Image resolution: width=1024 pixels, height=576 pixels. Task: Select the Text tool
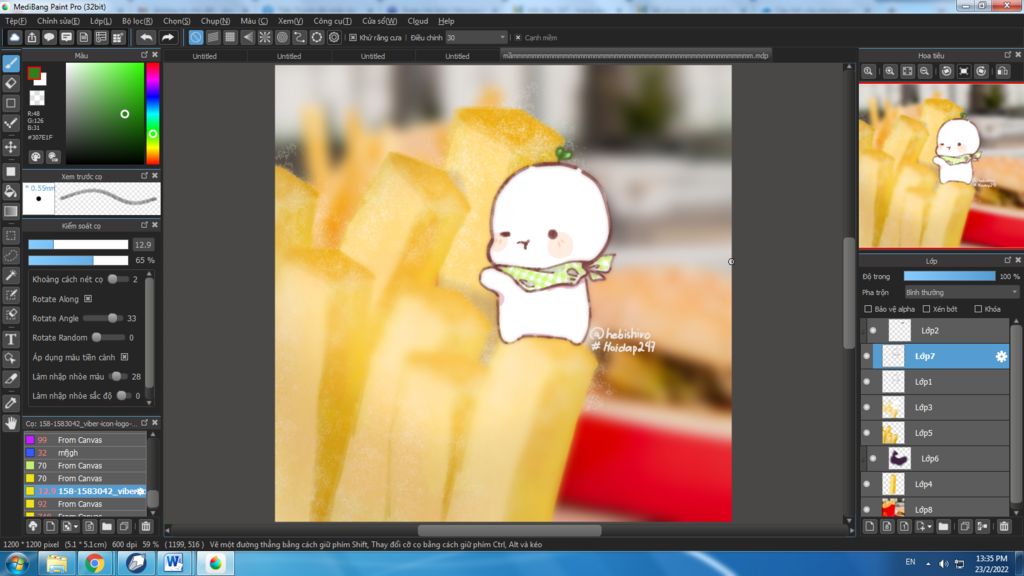point(11,339)
